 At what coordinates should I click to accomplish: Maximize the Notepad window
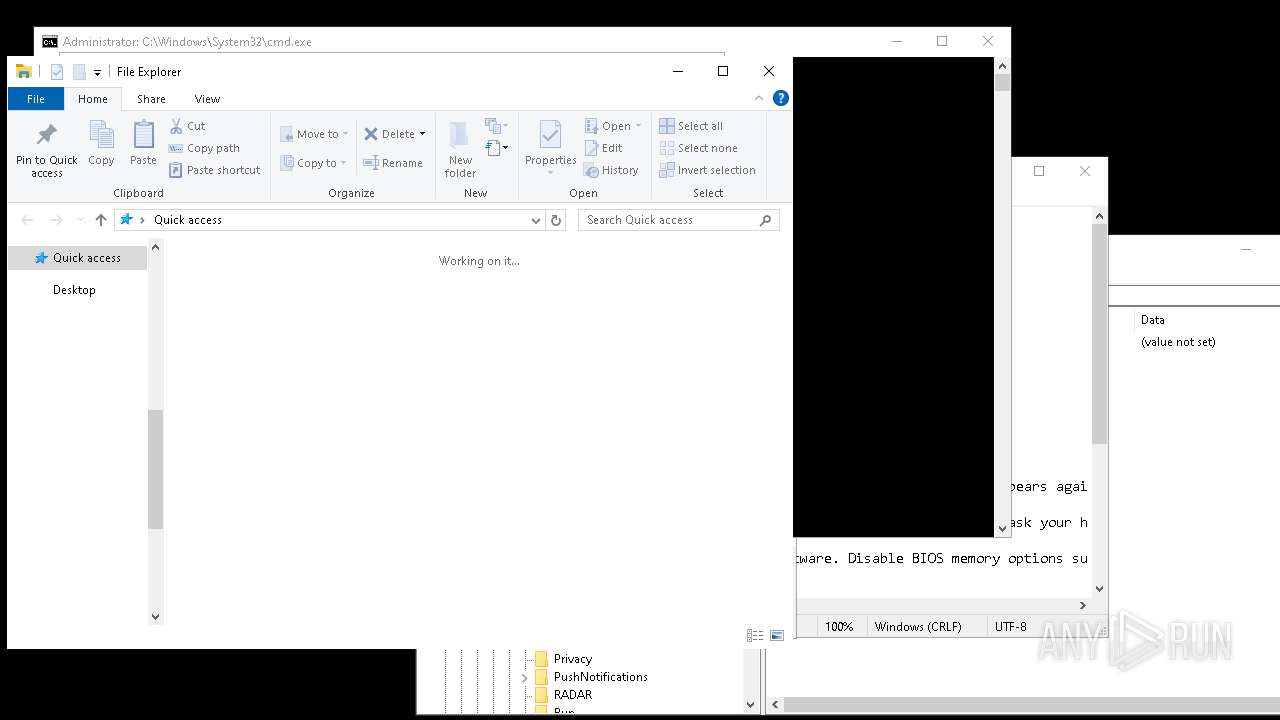1039,171
